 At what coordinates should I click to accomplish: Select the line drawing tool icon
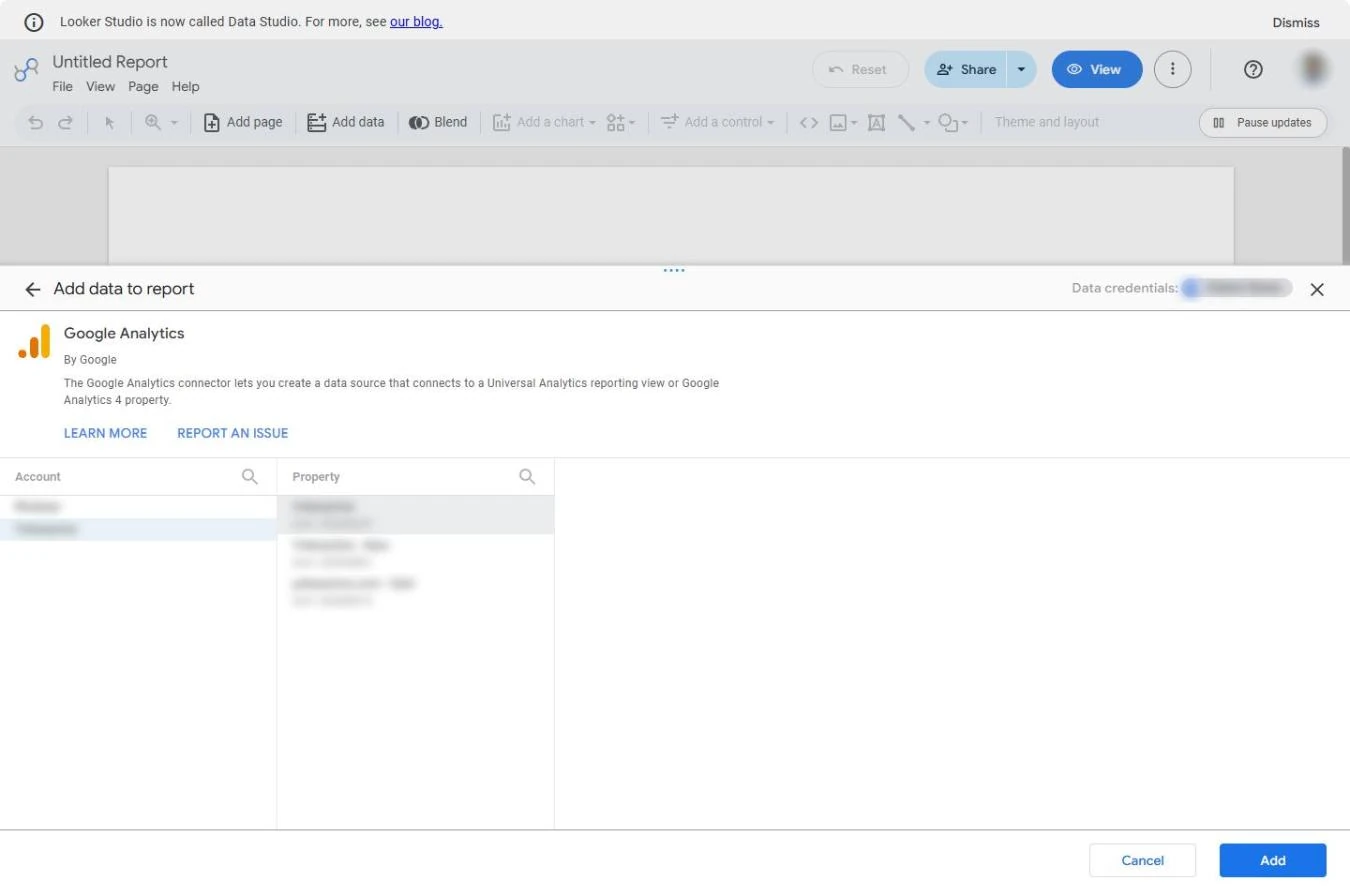coord(906,122)
